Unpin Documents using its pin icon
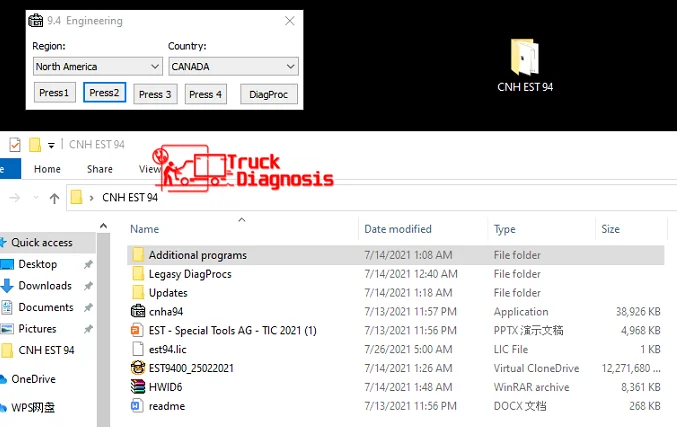This screenshot has height=427, width=677. pos(89,307)
